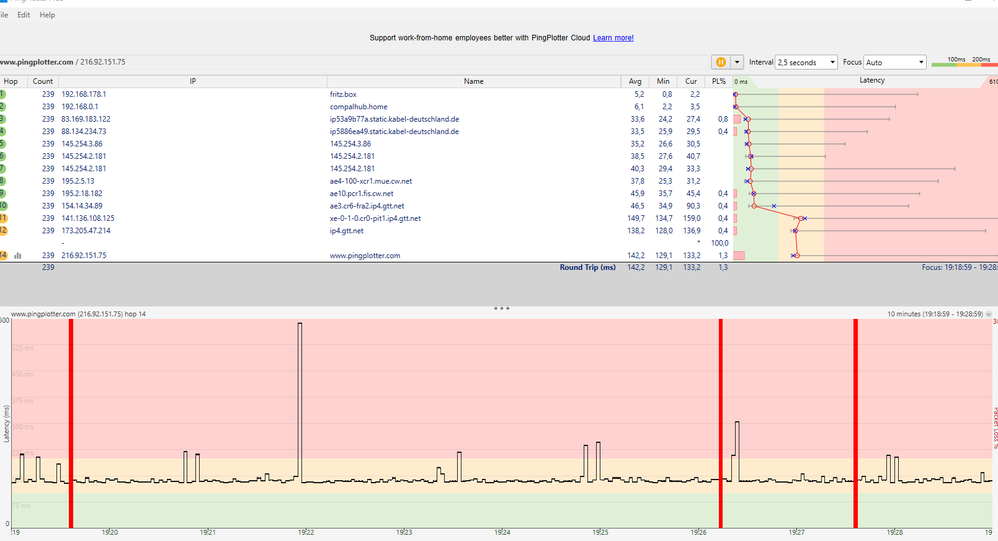
Task: Click hop 14 bar graph icon
Action: point(18,256)
